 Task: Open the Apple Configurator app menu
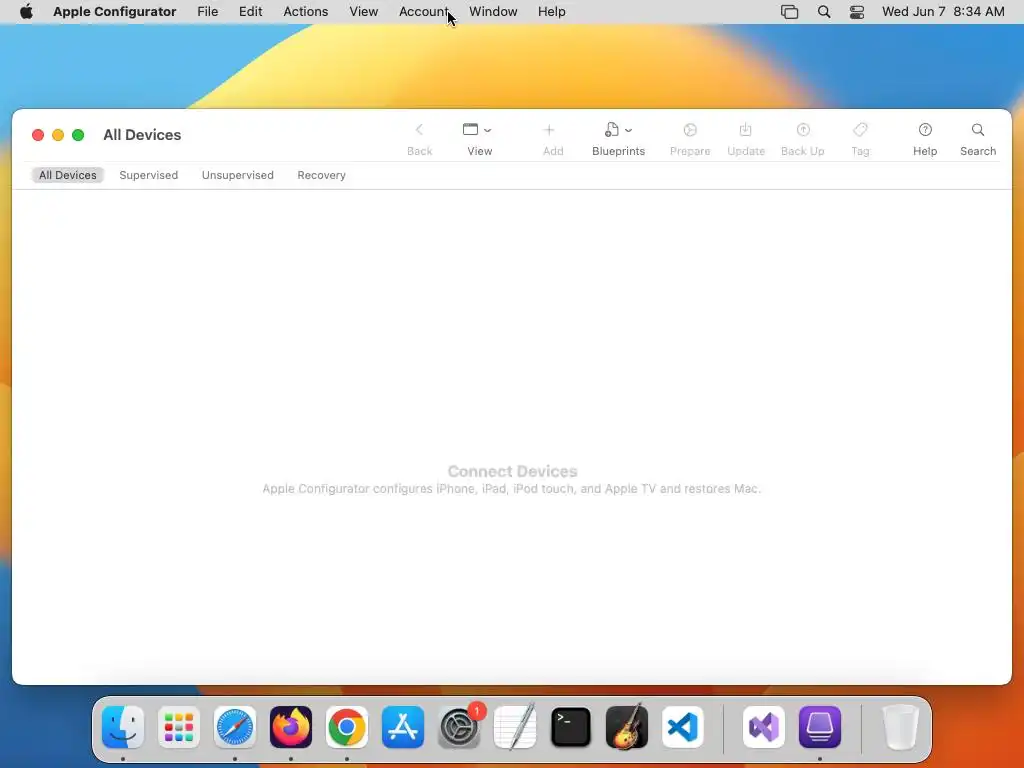point(114,12)
